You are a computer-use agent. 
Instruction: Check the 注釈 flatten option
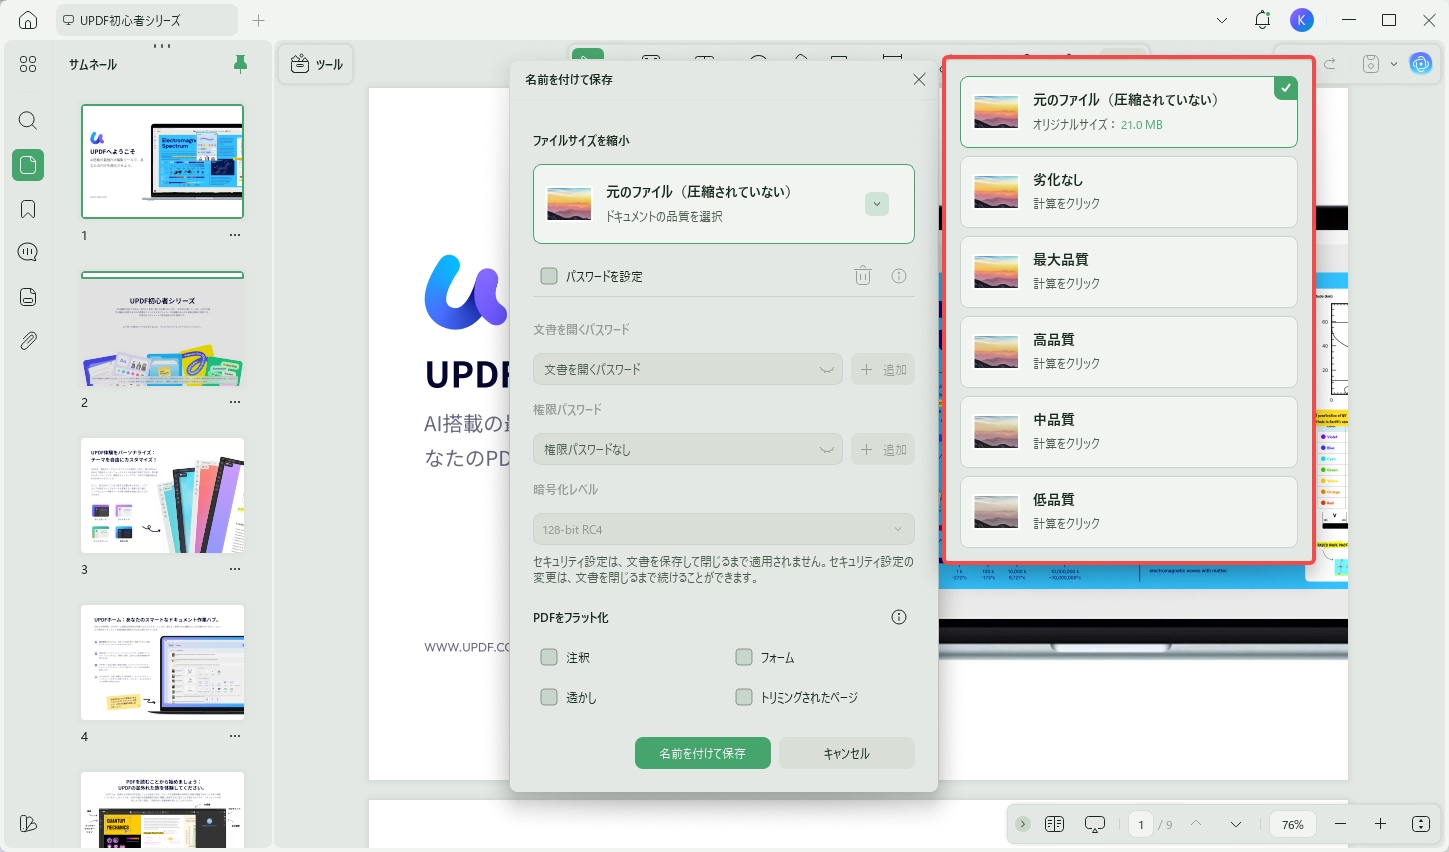click(549, 657)
